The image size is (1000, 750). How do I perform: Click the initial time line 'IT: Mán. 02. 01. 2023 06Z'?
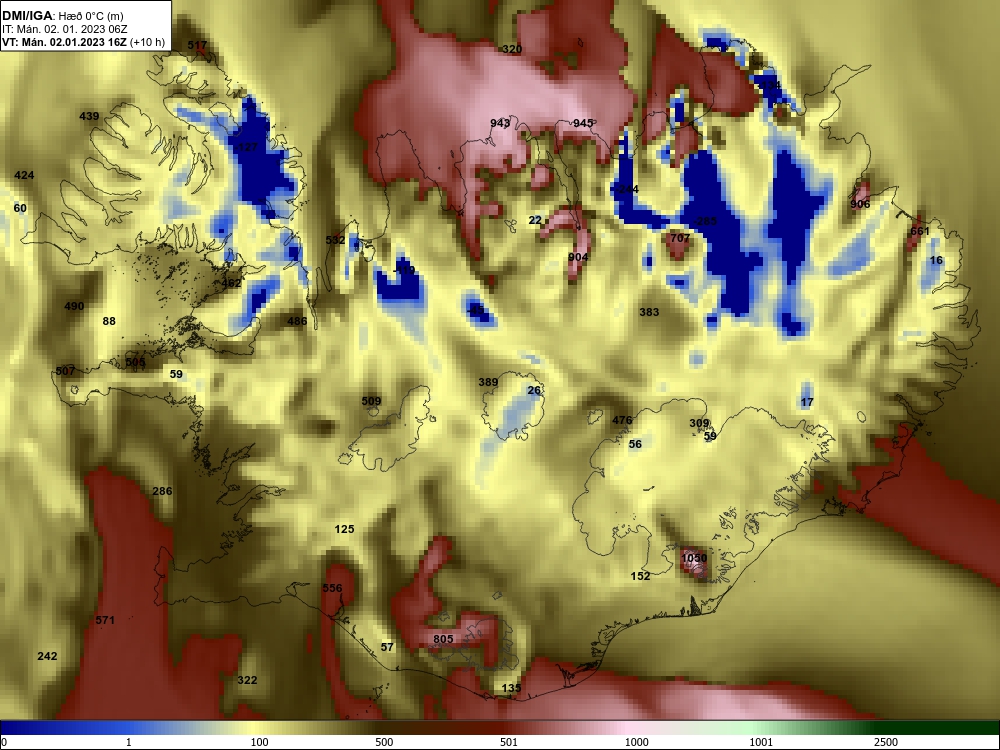point(65,29)
